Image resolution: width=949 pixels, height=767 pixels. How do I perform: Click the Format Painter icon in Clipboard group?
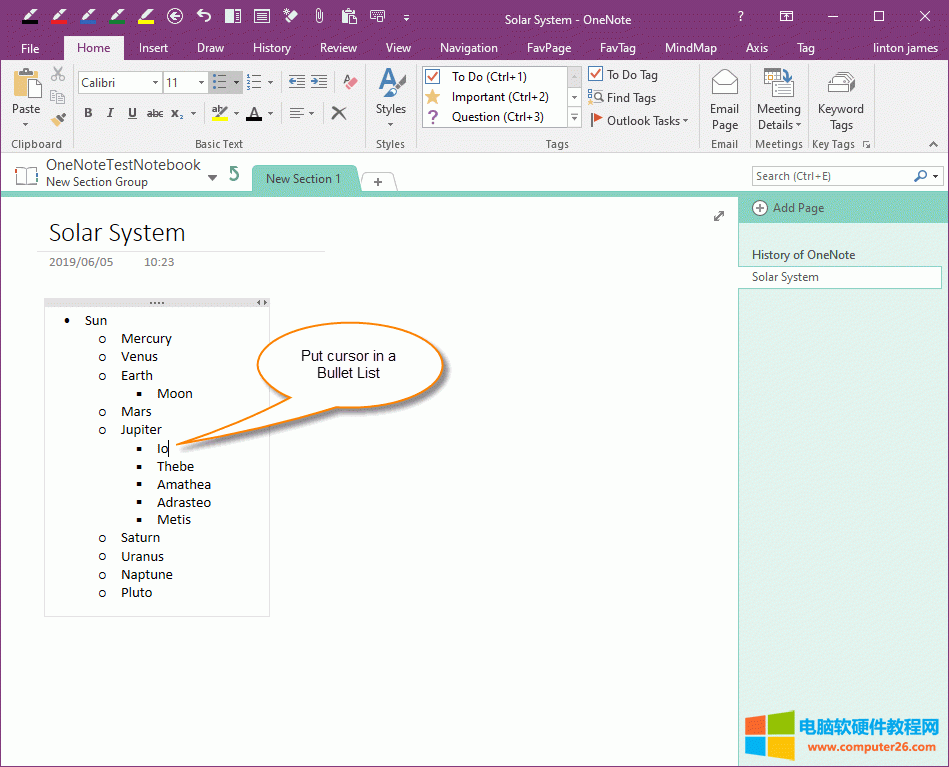pos(58,118)
